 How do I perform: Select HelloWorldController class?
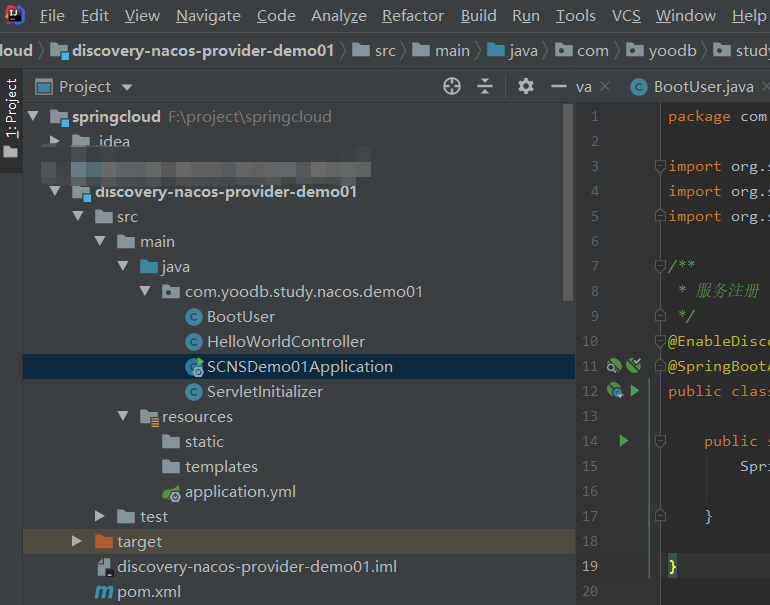(286, 342)
